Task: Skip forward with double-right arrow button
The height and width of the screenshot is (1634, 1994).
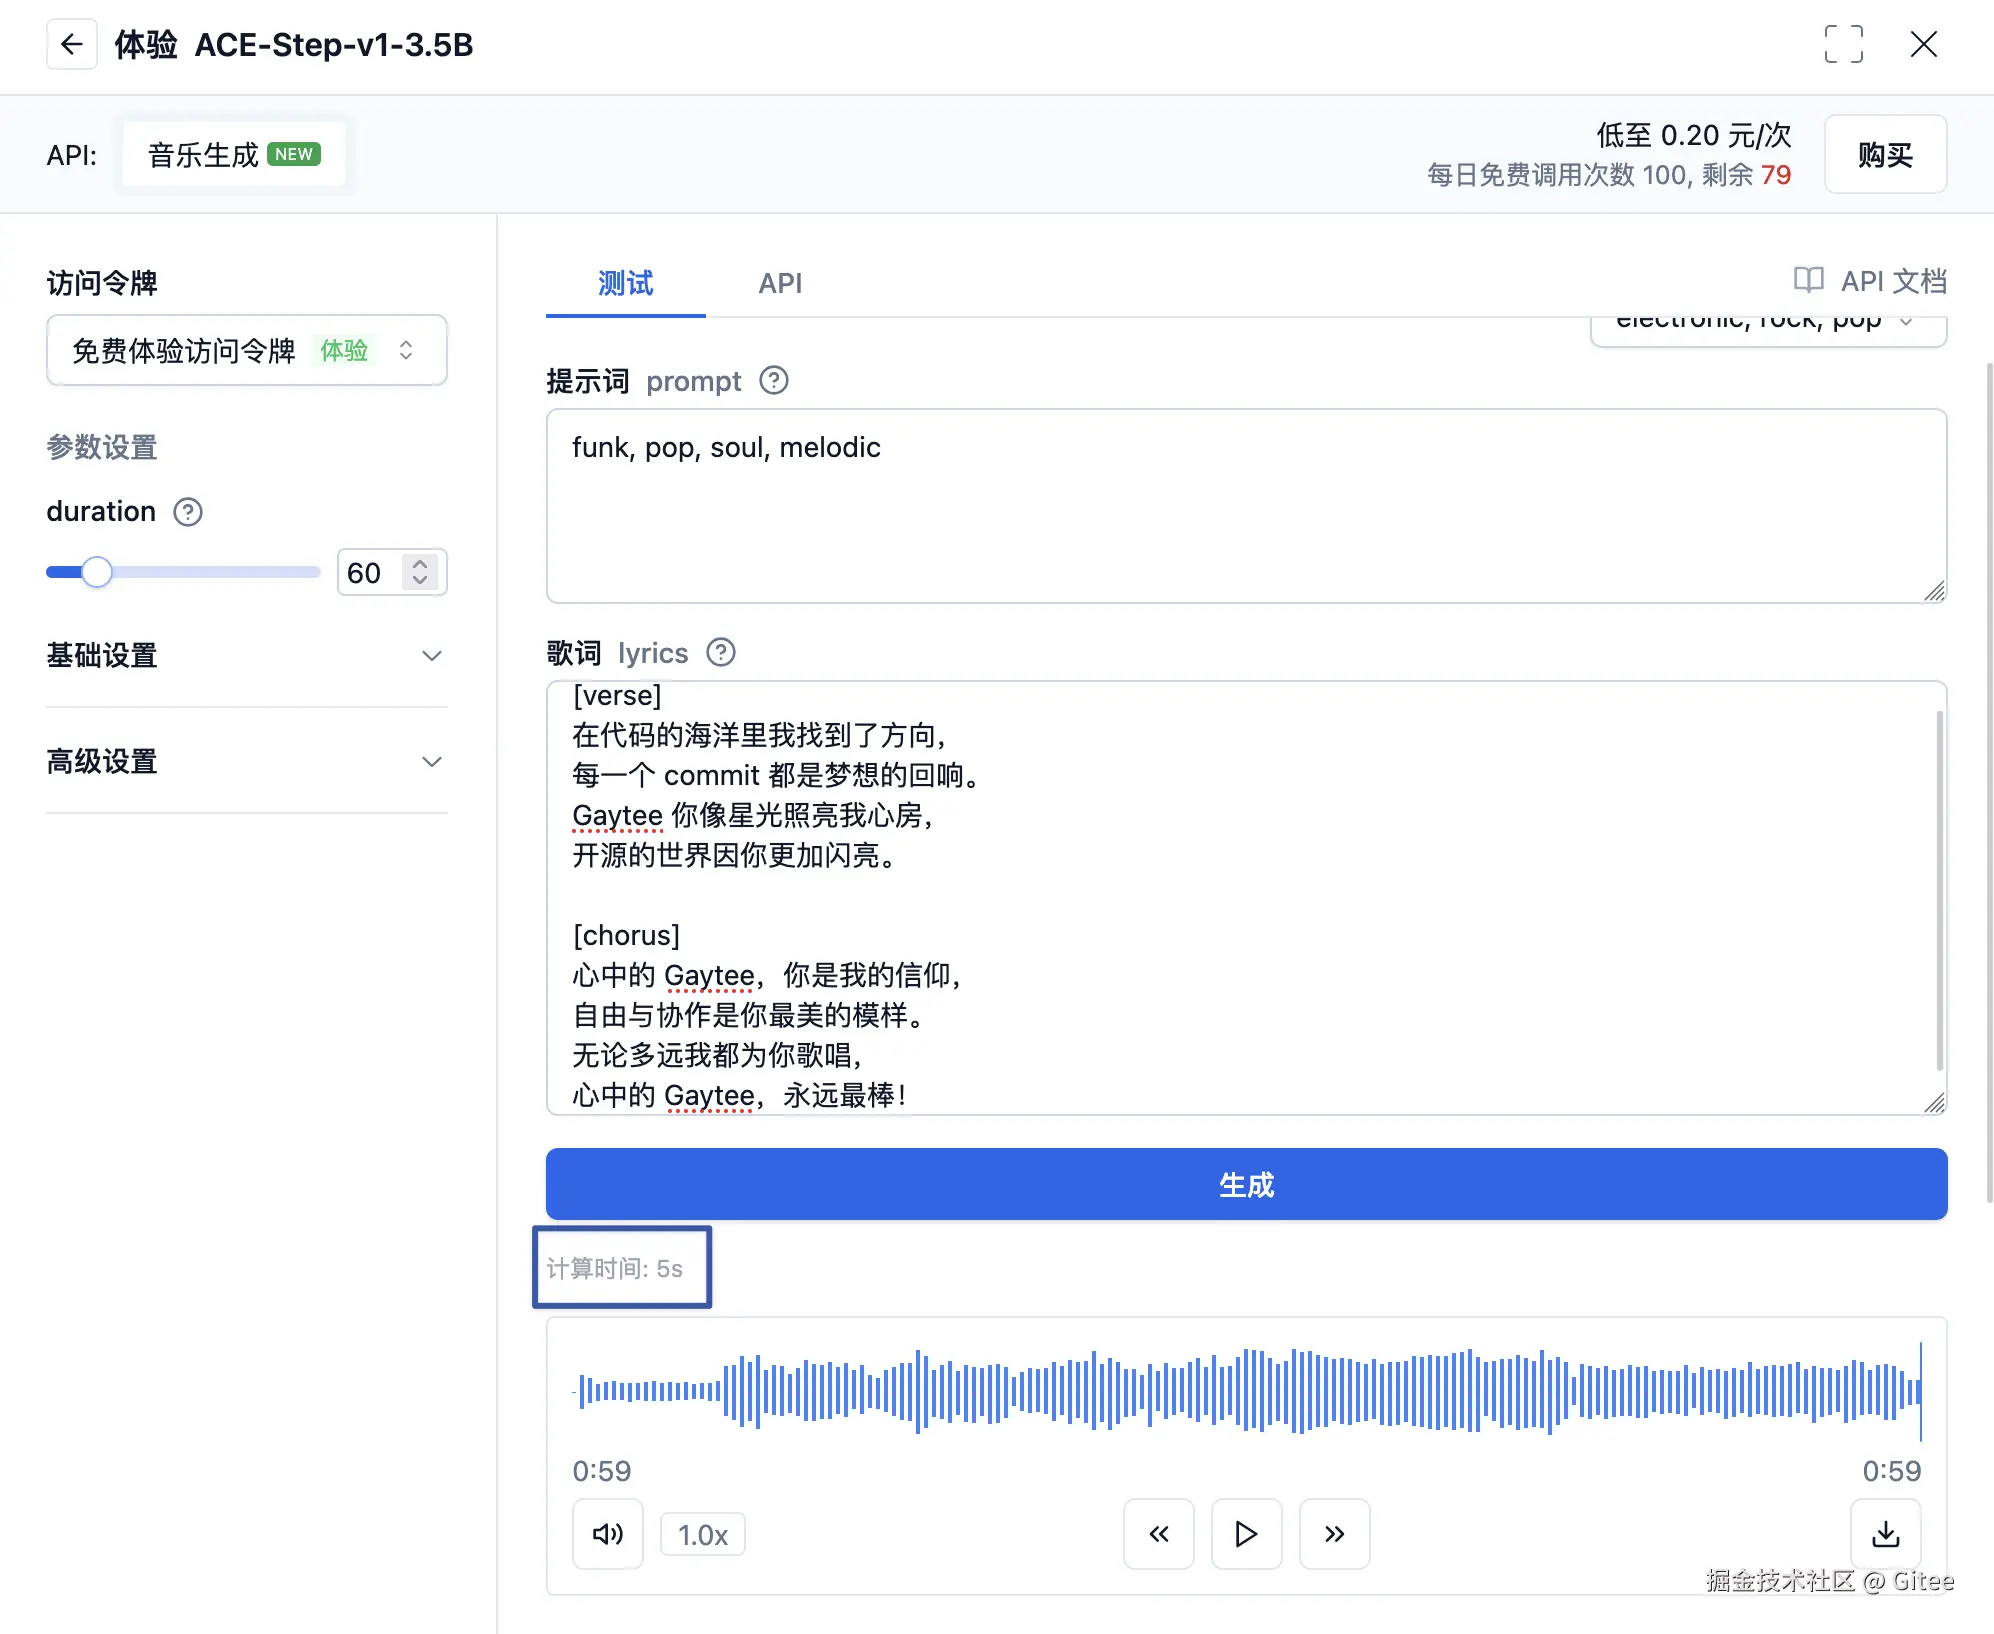Action: (1334, 1534)
